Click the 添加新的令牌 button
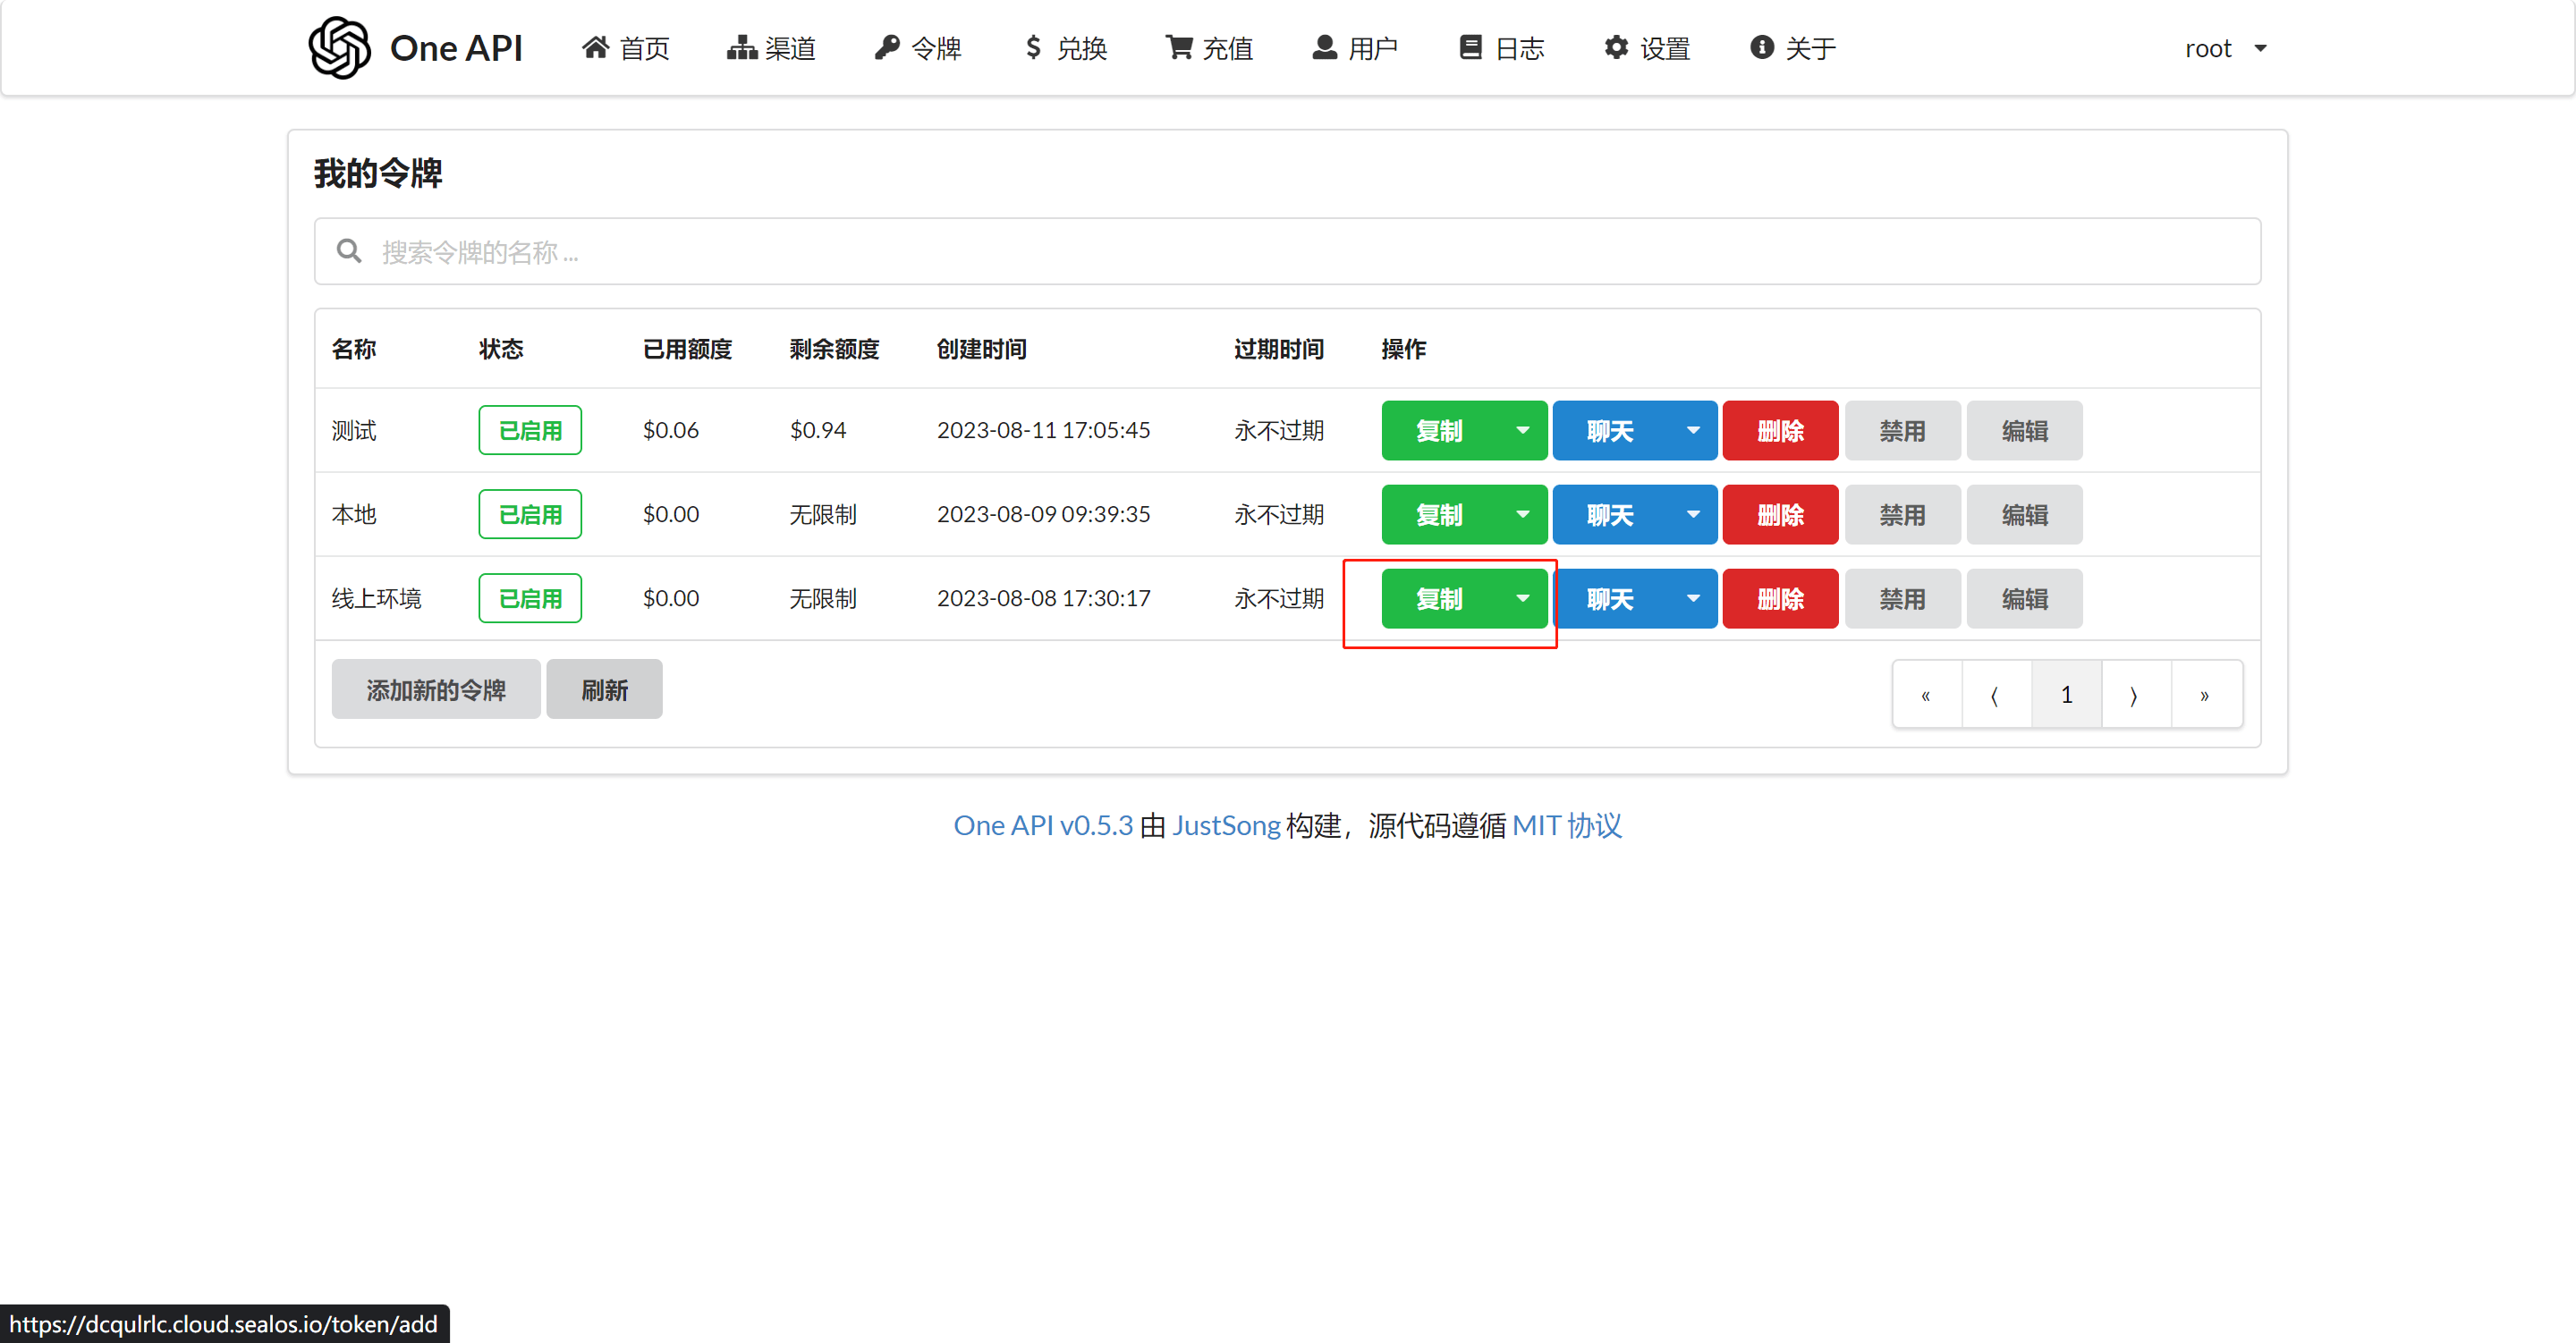This screenshot has height=1343, width=2576. click(435, 689)
